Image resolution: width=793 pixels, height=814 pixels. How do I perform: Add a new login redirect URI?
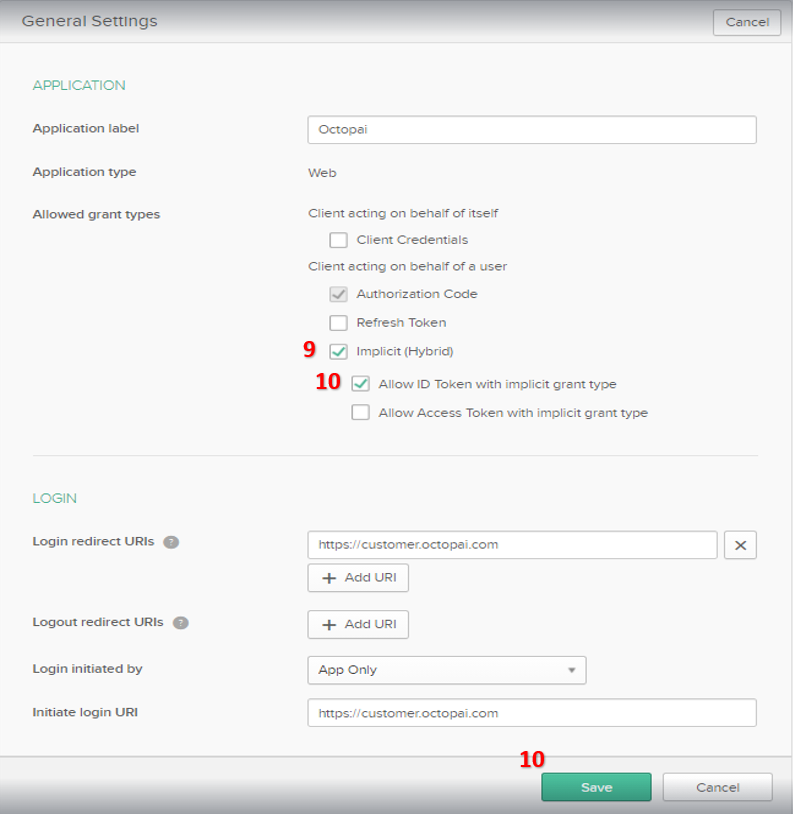pos(358,578)
